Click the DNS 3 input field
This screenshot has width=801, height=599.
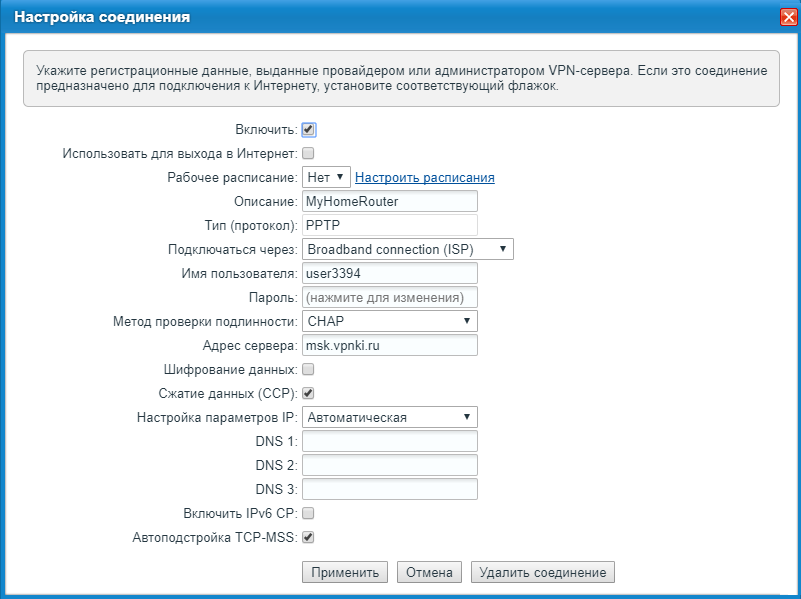(x=389, y=489)
